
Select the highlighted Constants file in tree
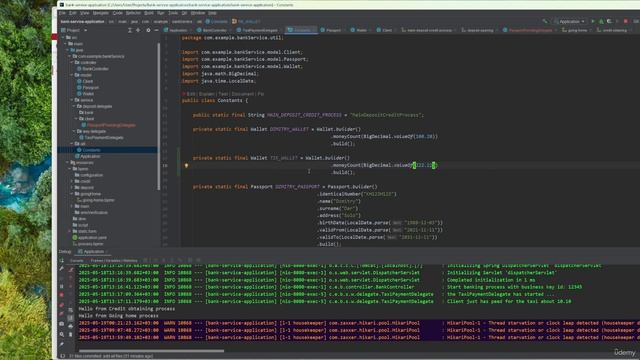108,150
